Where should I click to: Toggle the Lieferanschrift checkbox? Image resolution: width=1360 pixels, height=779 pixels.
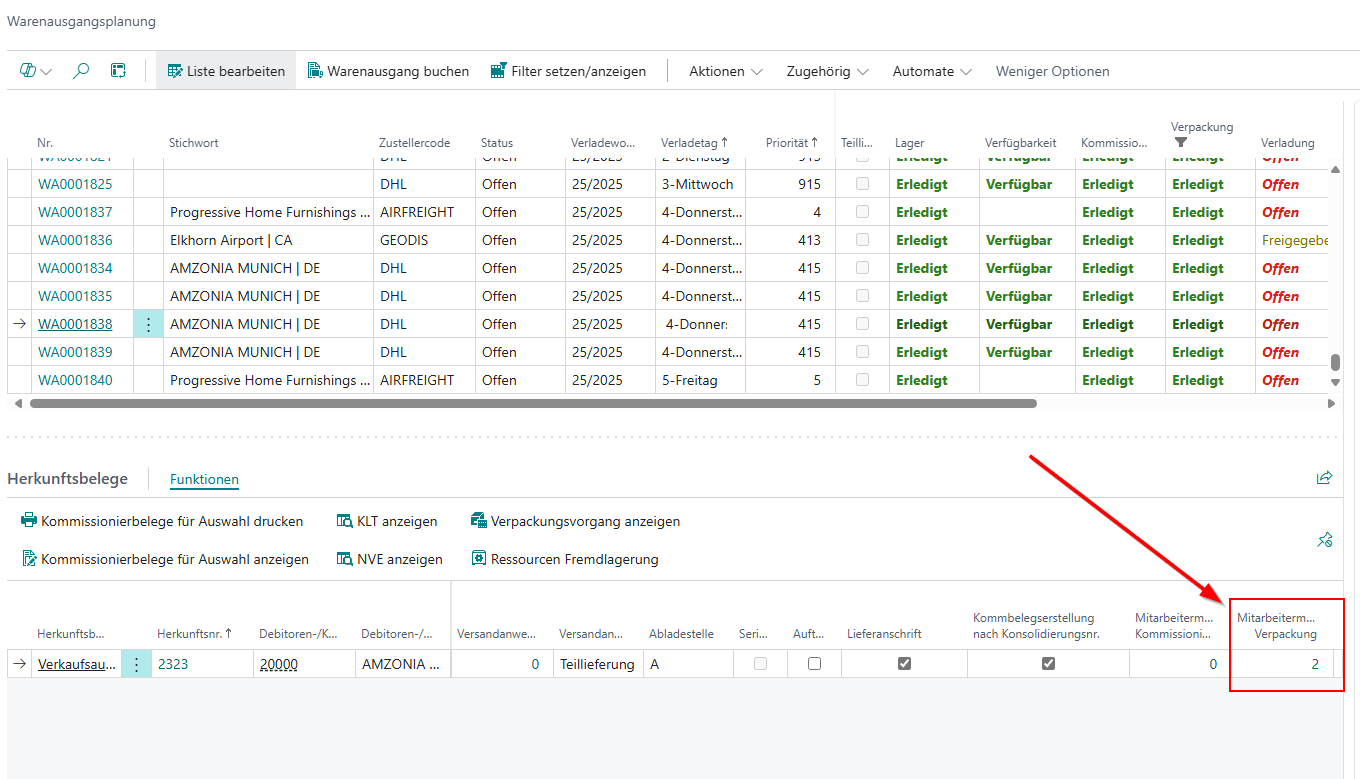click(904, 663)
